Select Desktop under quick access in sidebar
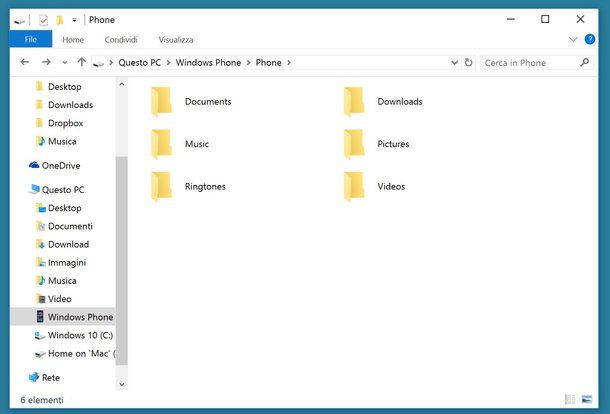This screenshot has height=414, width=610. coord(65,87)
